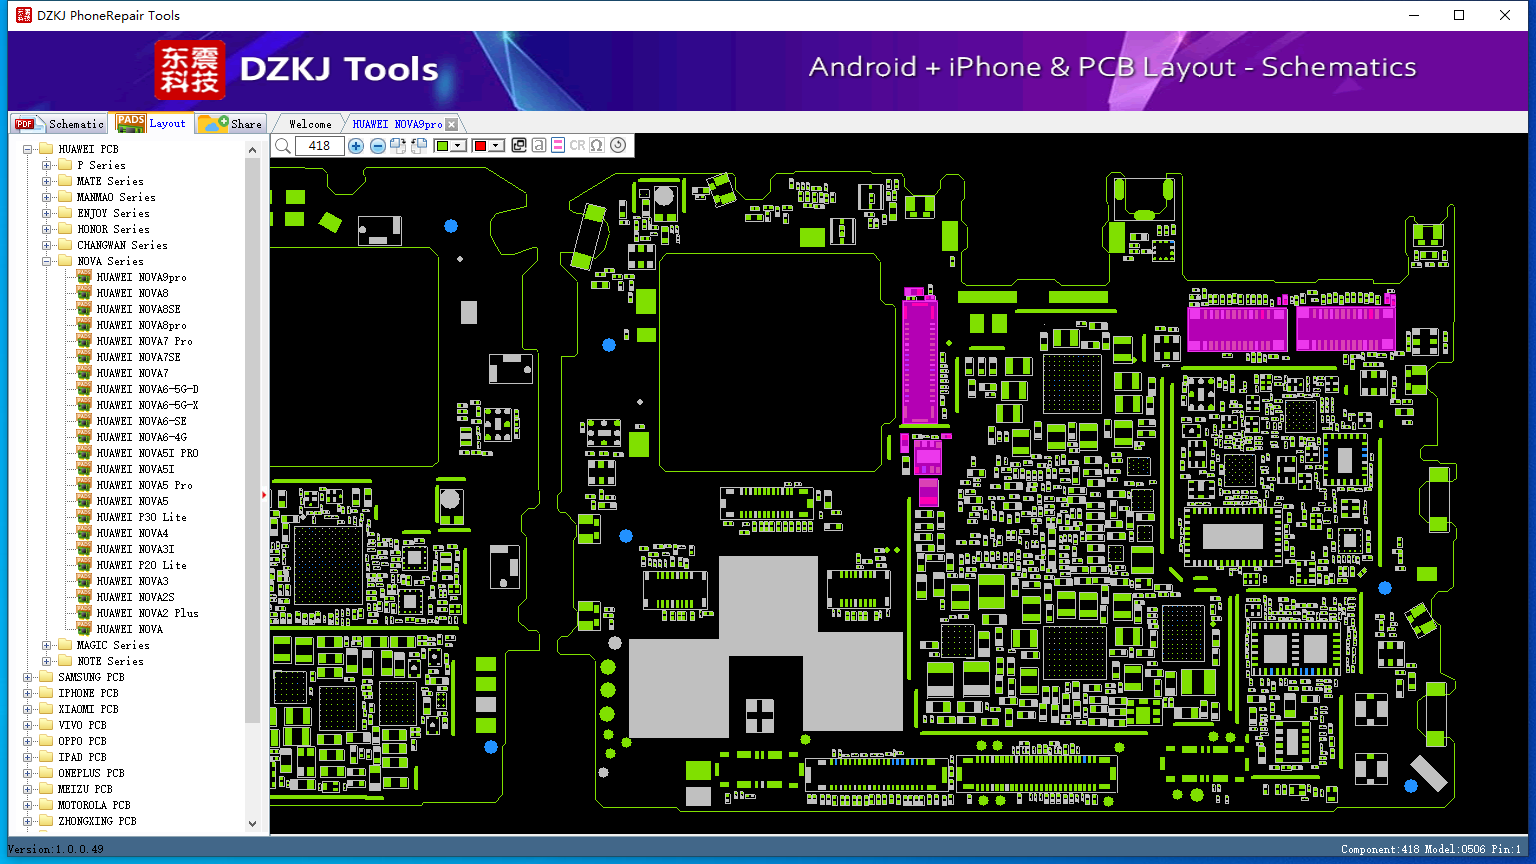1536x864 pixels.
Task: Click the circular reset view icon
Action: click(x=618, y=145)
